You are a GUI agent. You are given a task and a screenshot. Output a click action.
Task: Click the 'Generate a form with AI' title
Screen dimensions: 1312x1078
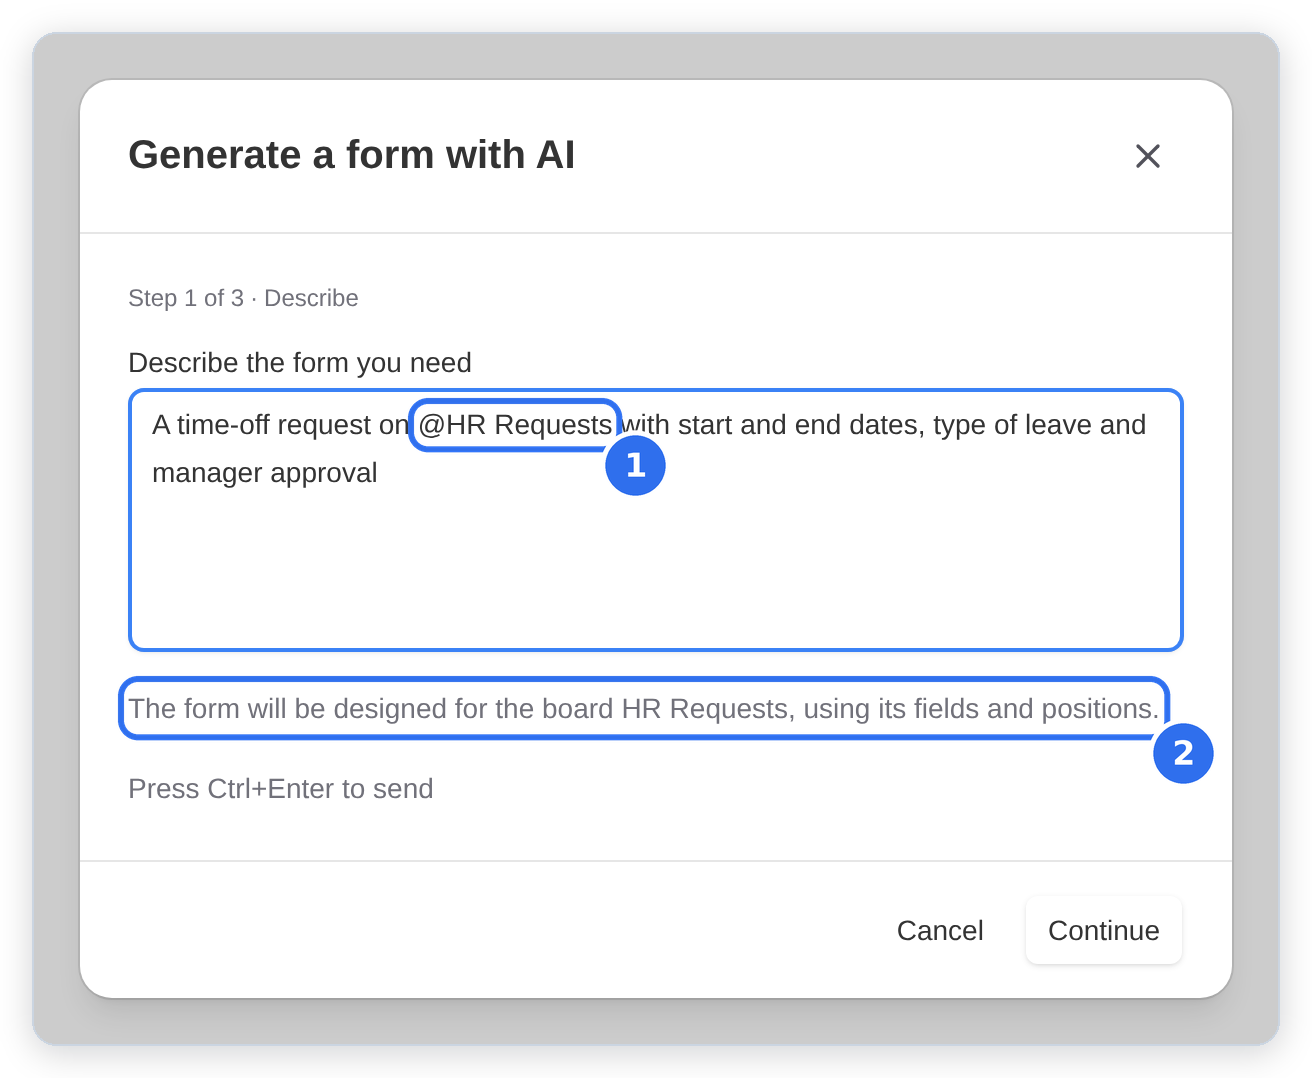click(x=352, y=155)
